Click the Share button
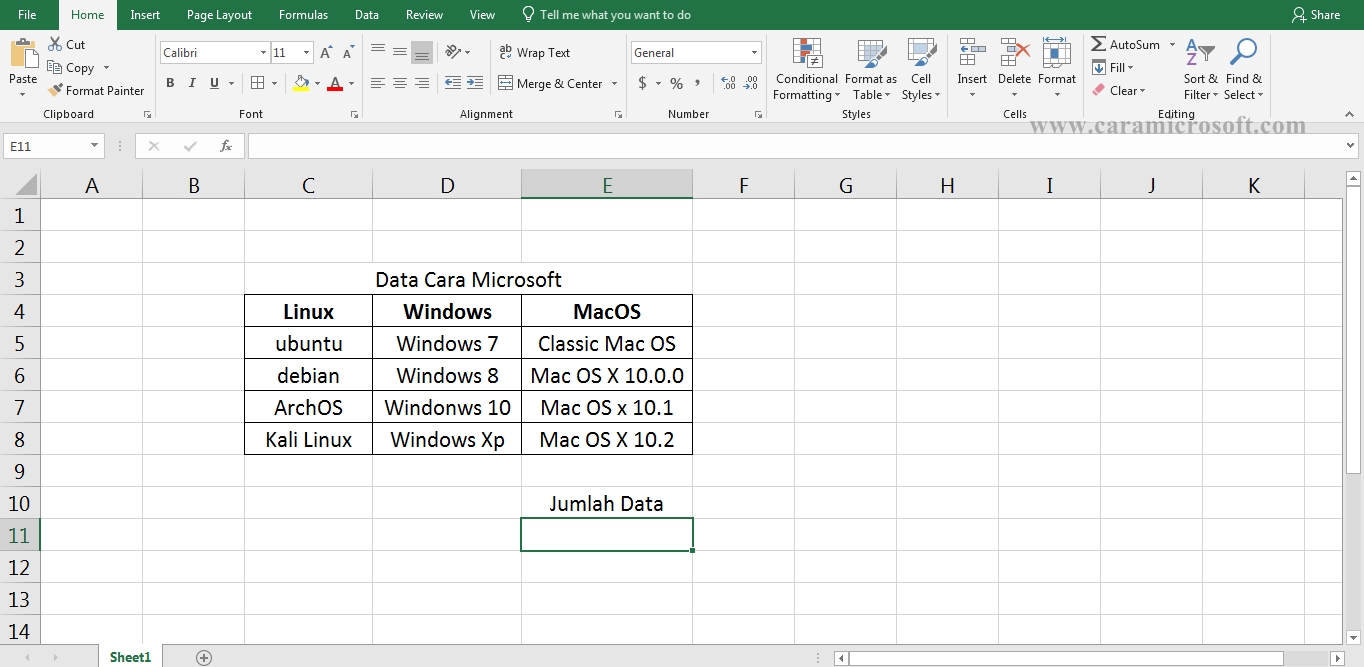1364x667 pixels. click(1316, 14)
